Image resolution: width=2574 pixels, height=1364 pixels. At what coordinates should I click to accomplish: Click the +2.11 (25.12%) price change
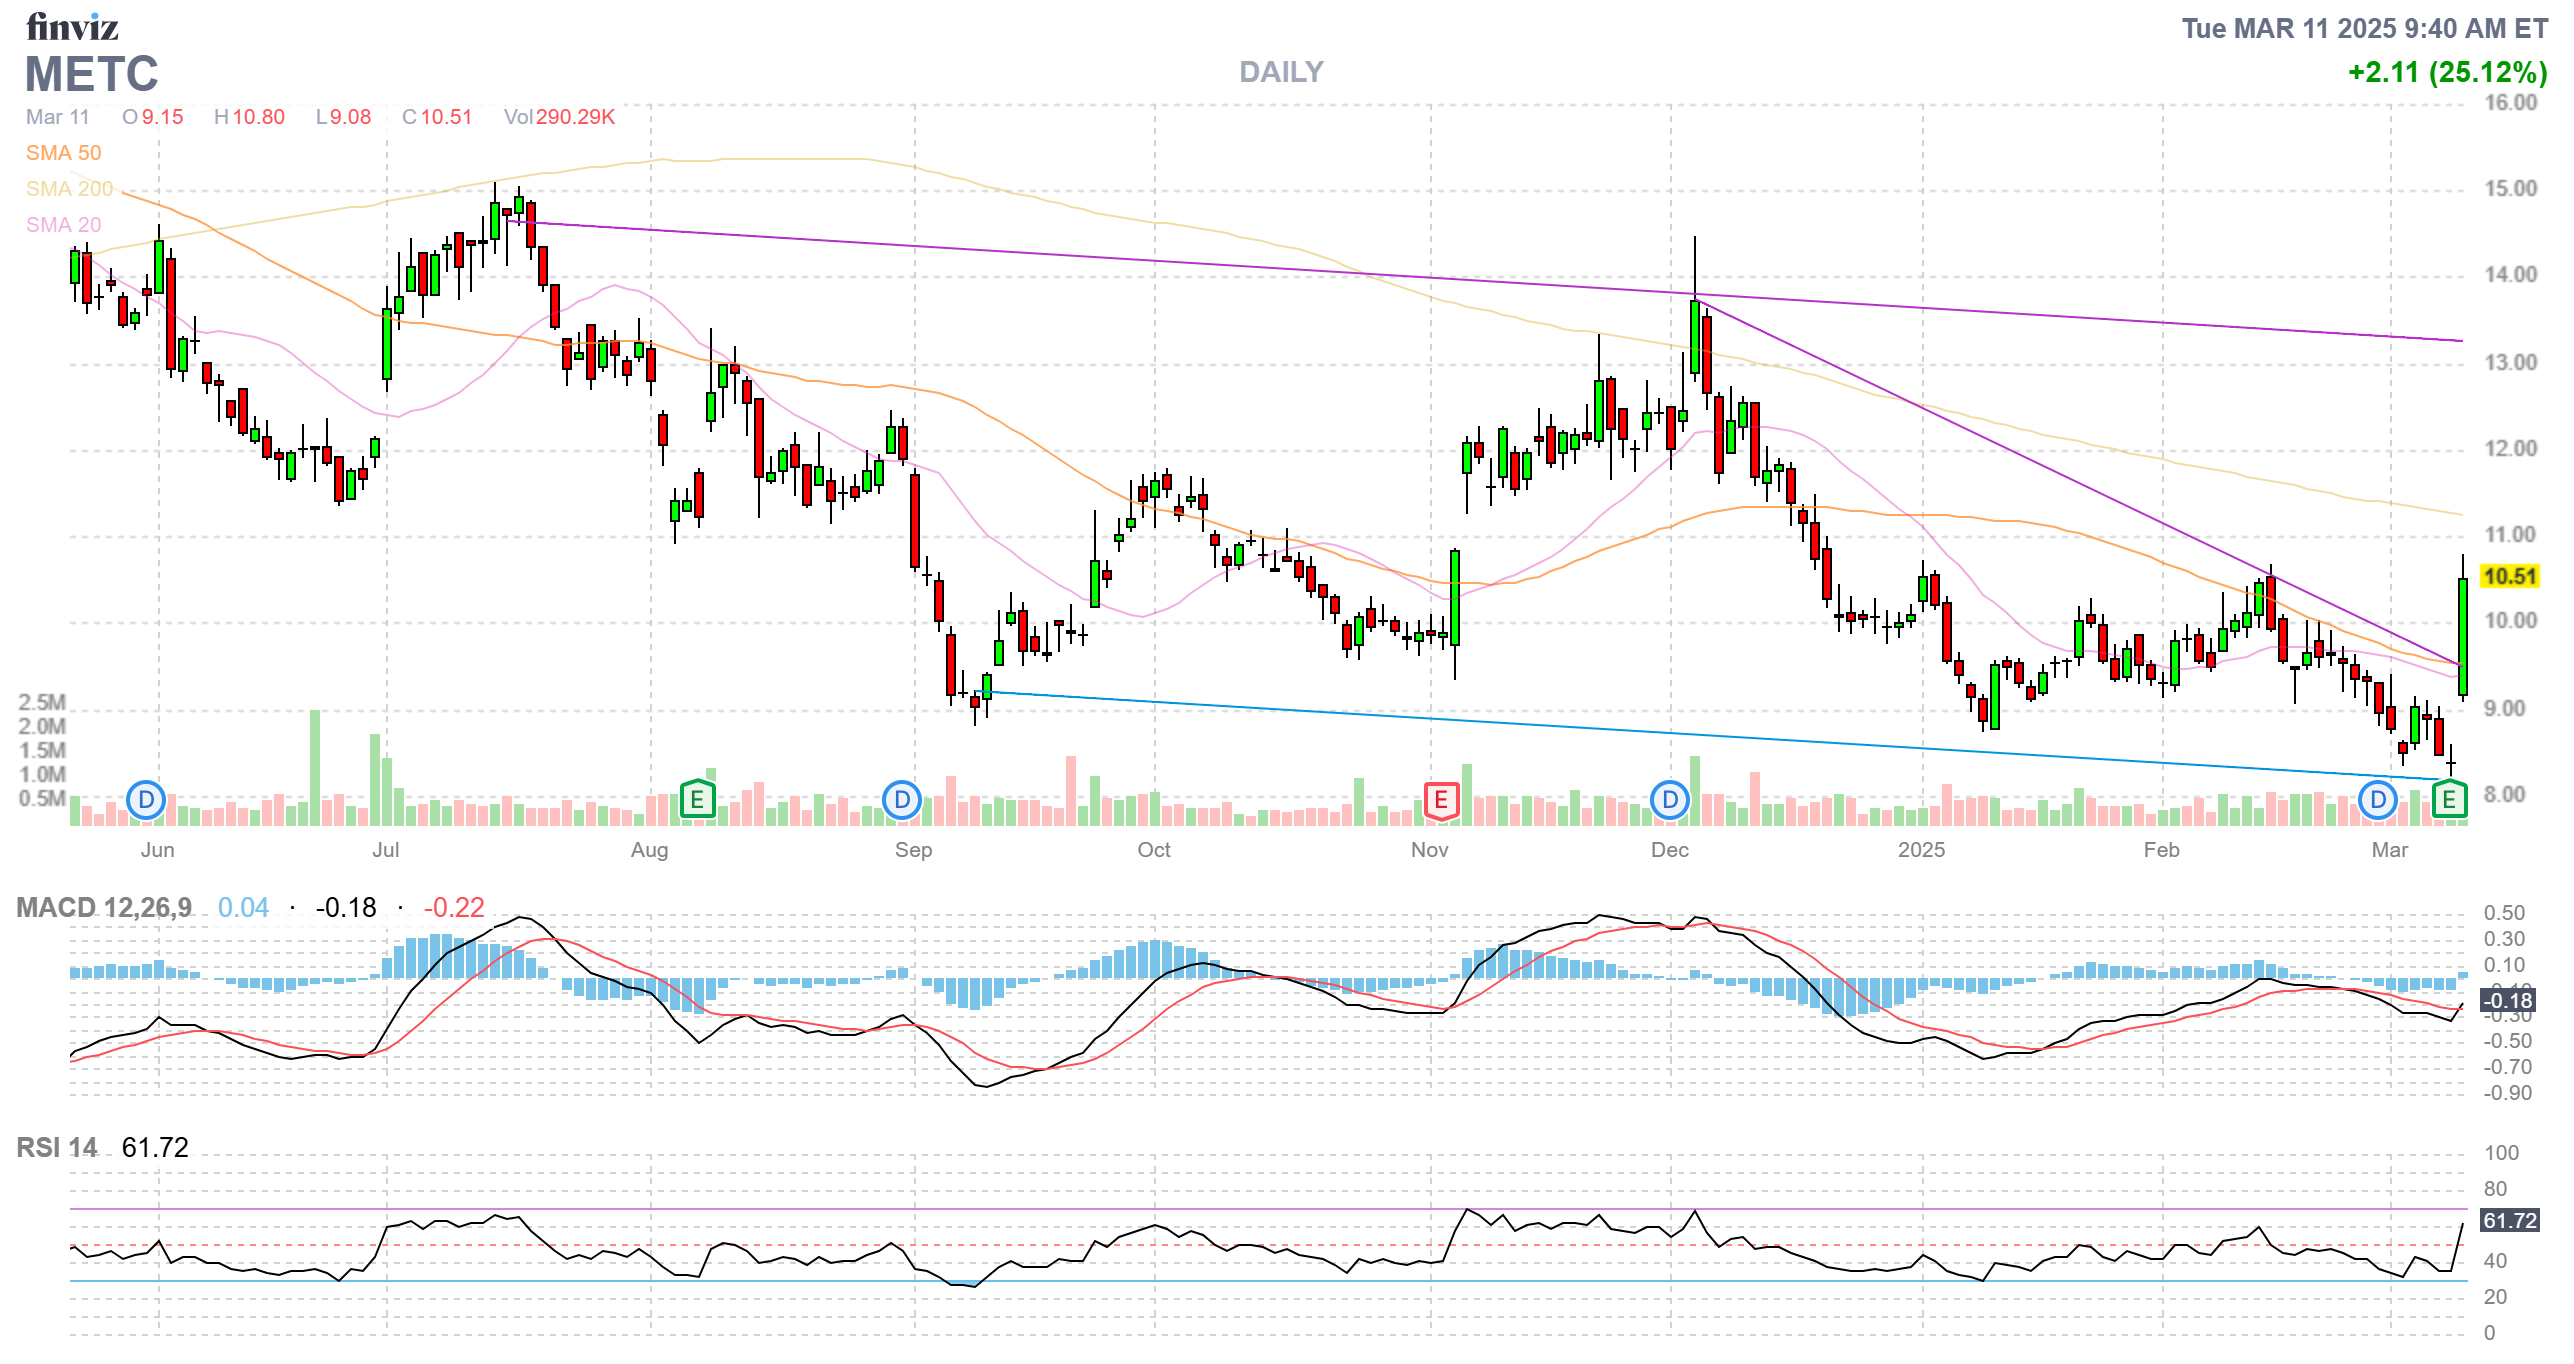click(x=2447, y=73)
